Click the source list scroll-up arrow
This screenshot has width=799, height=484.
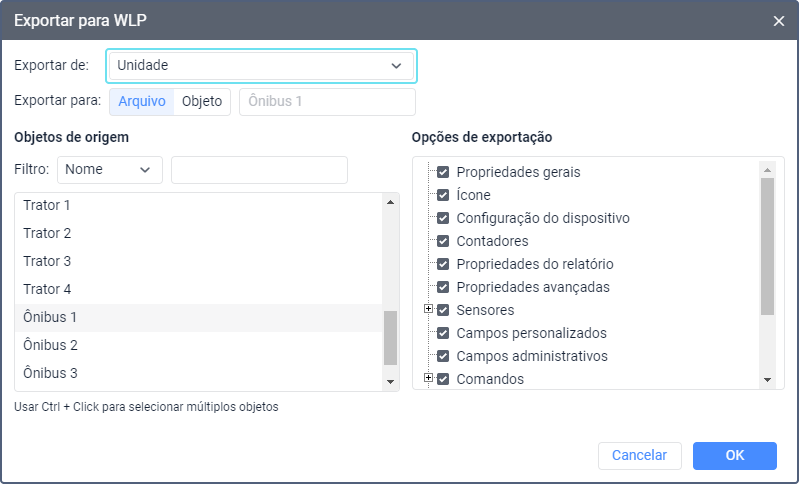tap(390, 202)
